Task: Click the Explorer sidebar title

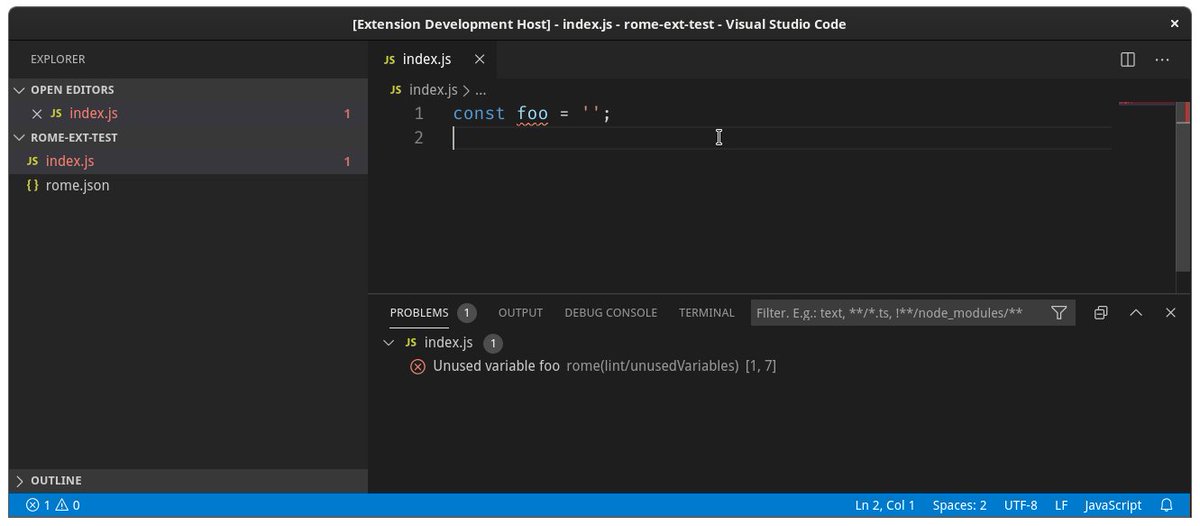Action: pyautogui.click(x=58, y=59)
